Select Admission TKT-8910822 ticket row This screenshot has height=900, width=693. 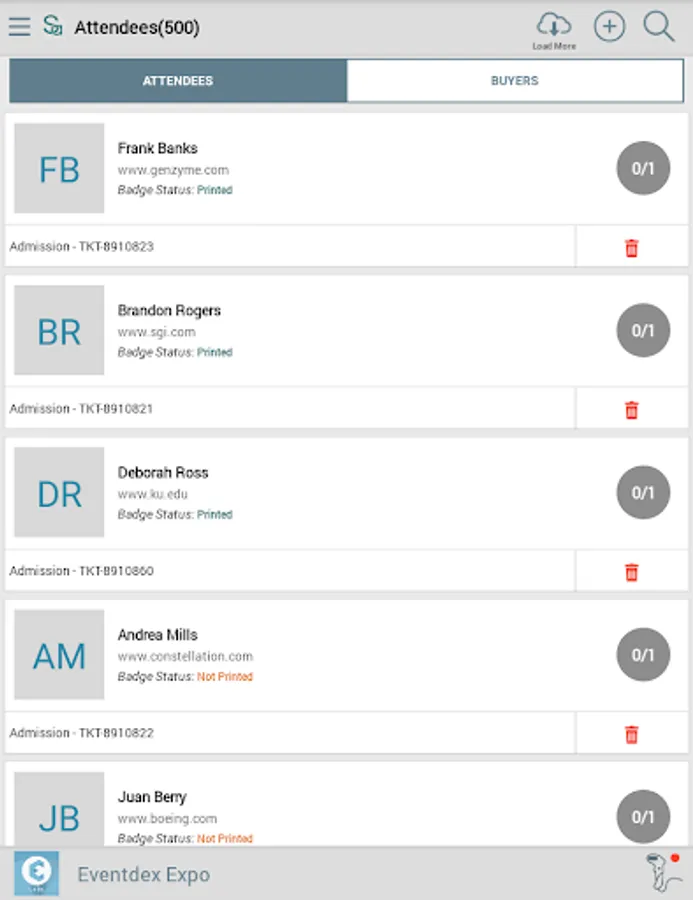(x=82, y=733)
